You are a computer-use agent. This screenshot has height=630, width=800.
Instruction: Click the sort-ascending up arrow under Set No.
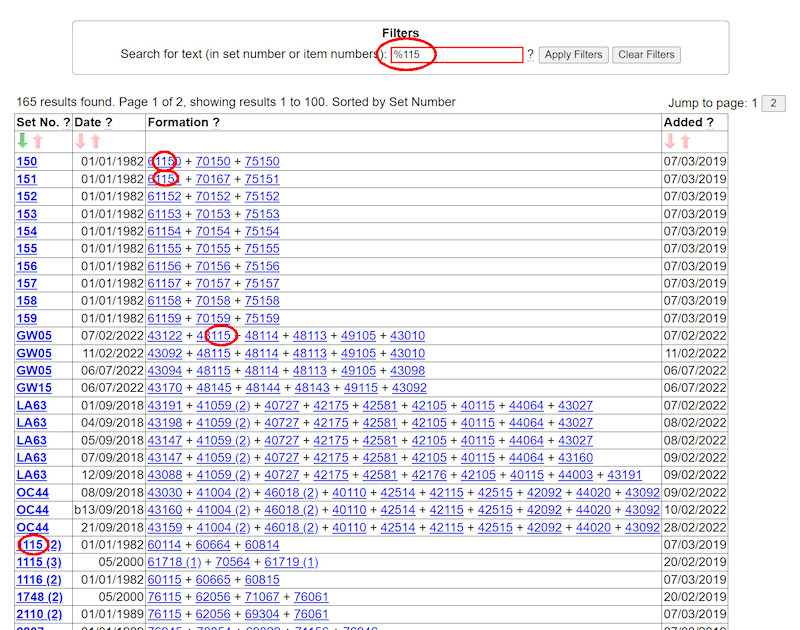coord(38,142)
